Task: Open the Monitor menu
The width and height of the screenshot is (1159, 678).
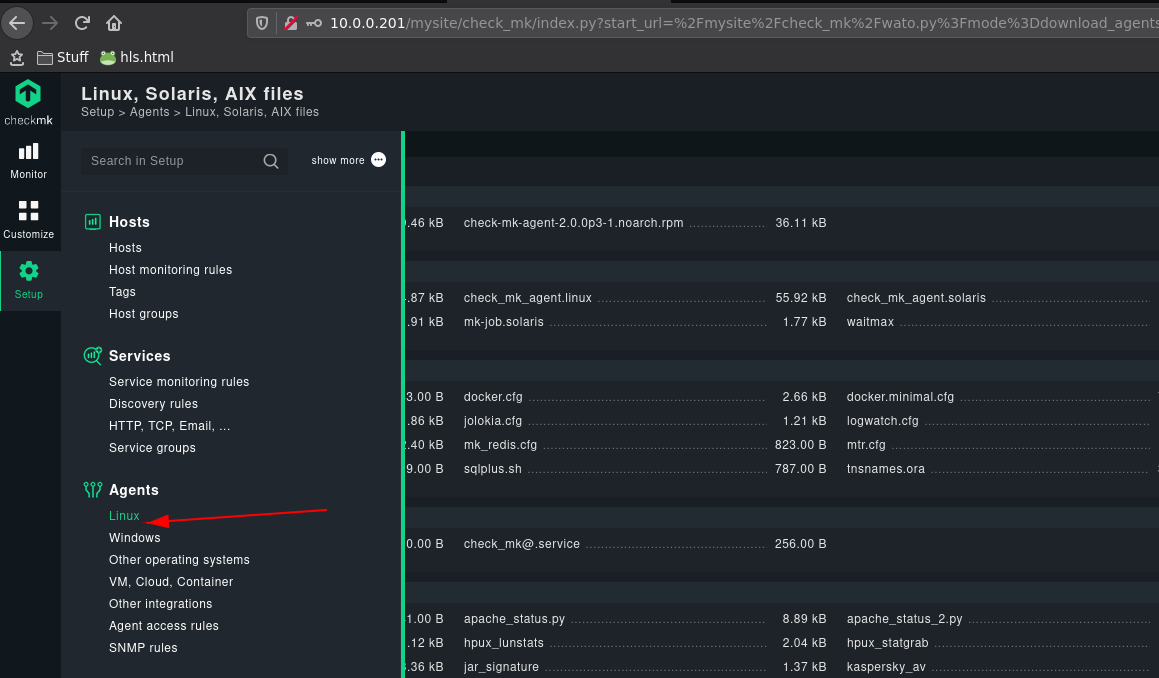Action: (29, 161)
